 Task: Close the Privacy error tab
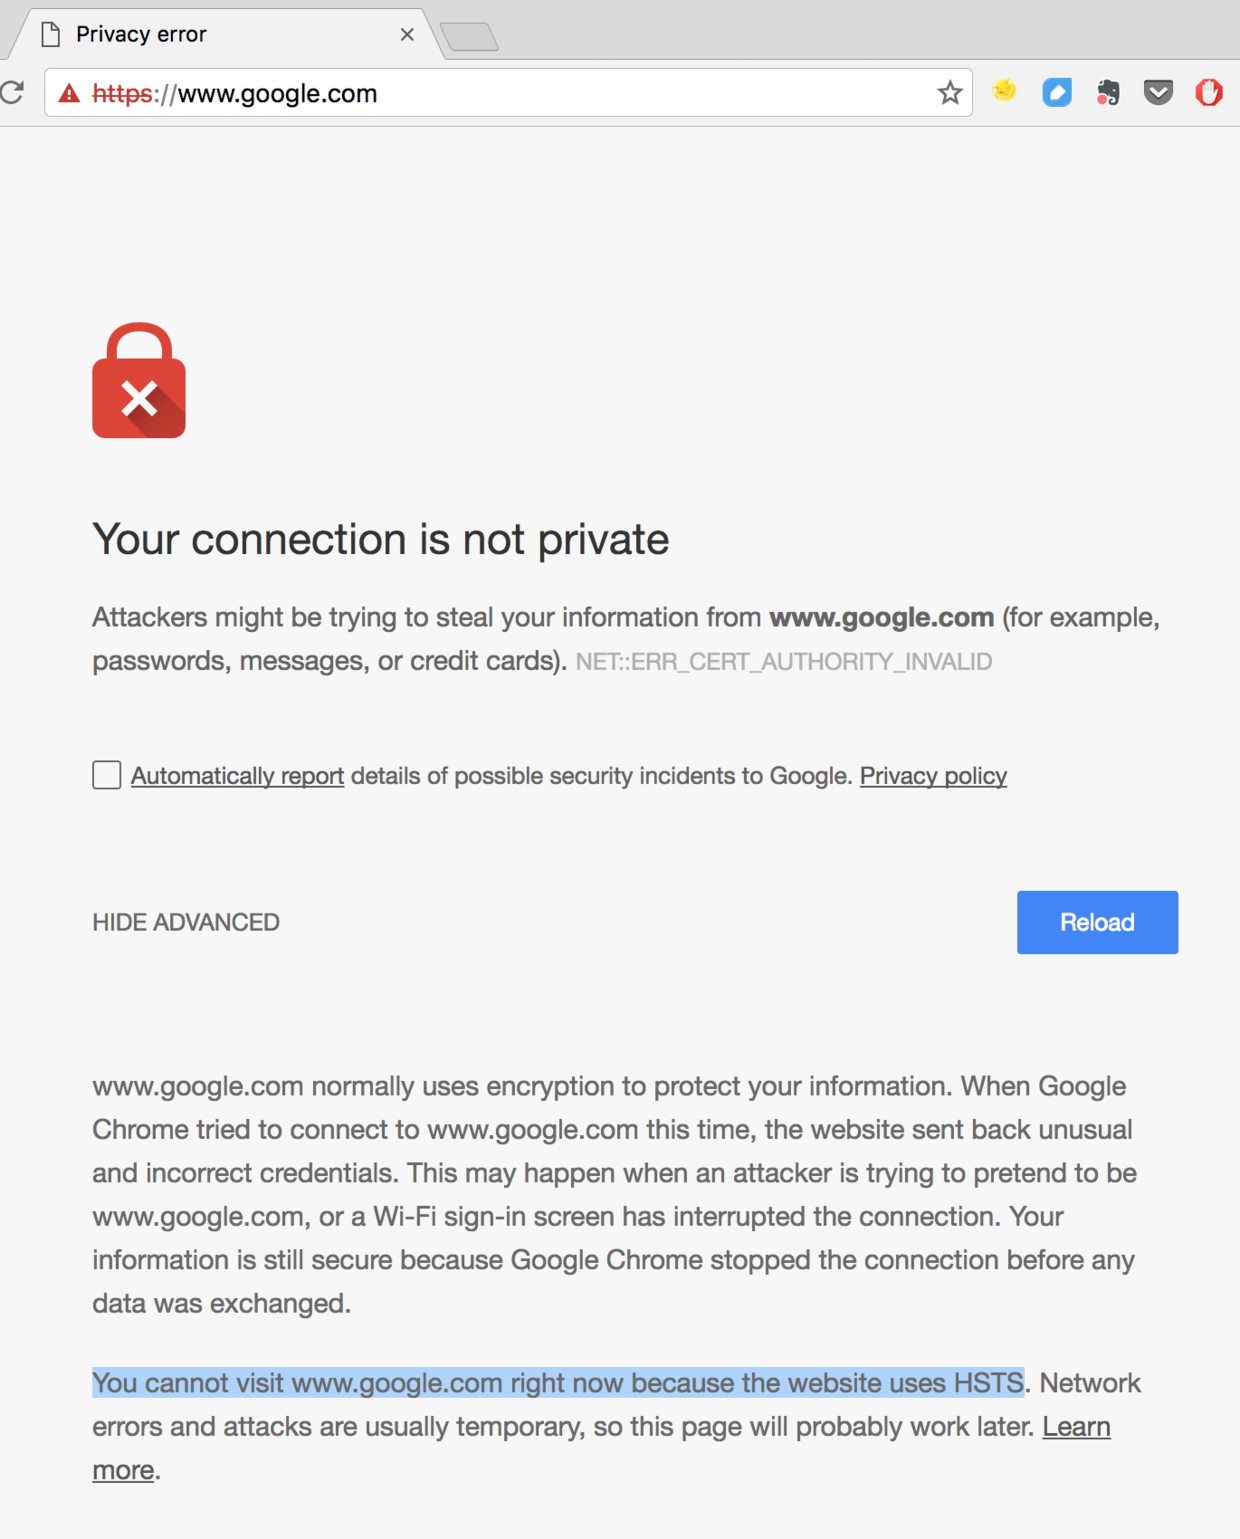[407, 34]
